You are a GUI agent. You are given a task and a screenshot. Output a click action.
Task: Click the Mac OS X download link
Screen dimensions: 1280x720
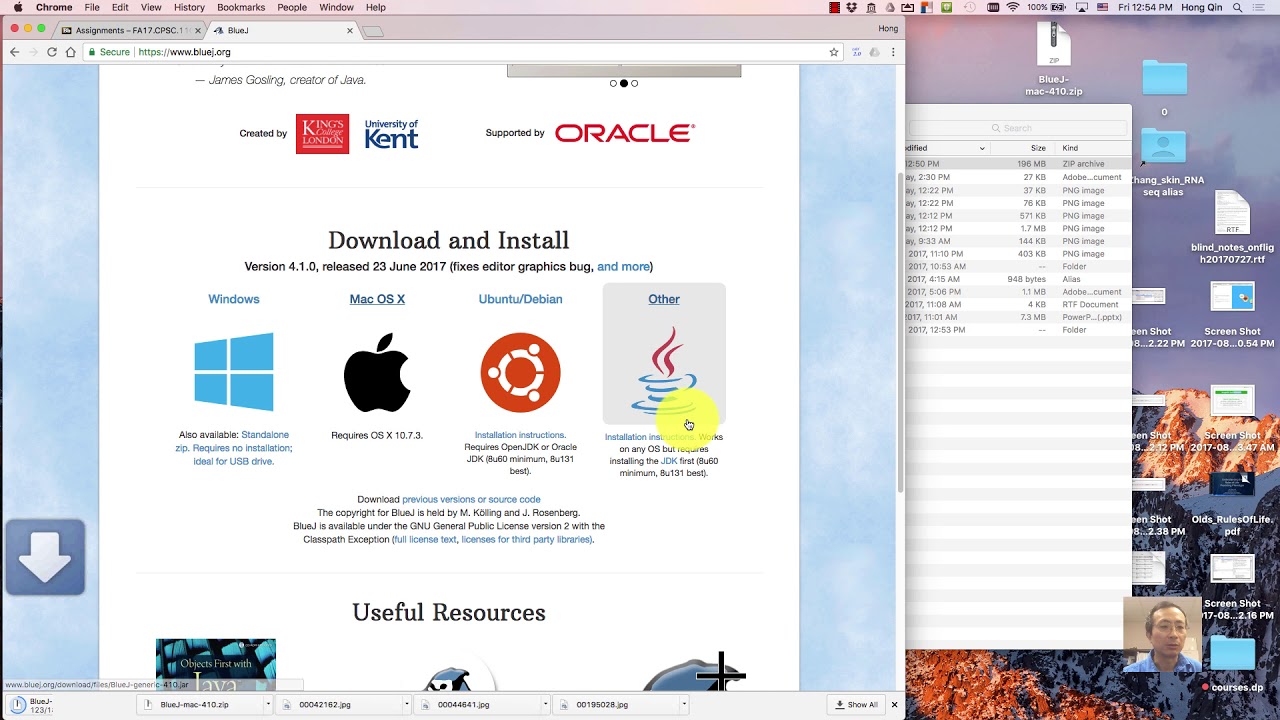tap(377, 299)
